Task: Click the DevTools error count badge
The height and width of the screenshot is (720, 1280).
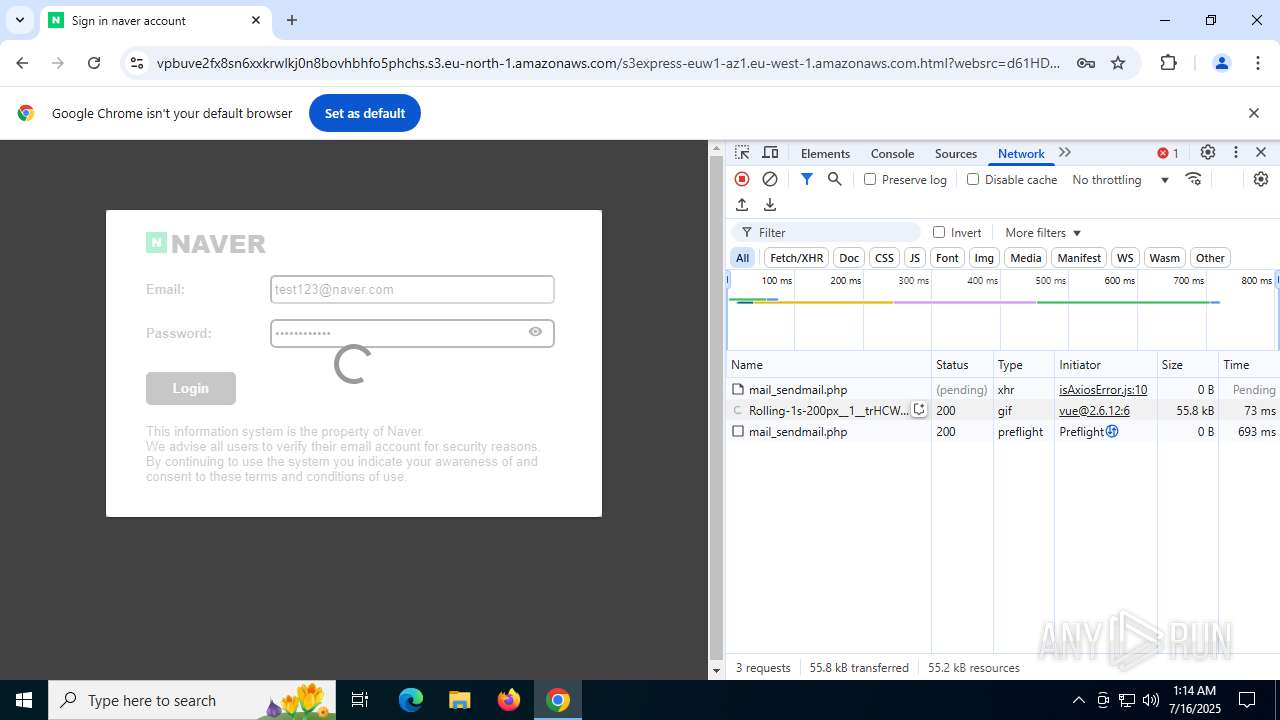Action: [x=1168, y=153]
